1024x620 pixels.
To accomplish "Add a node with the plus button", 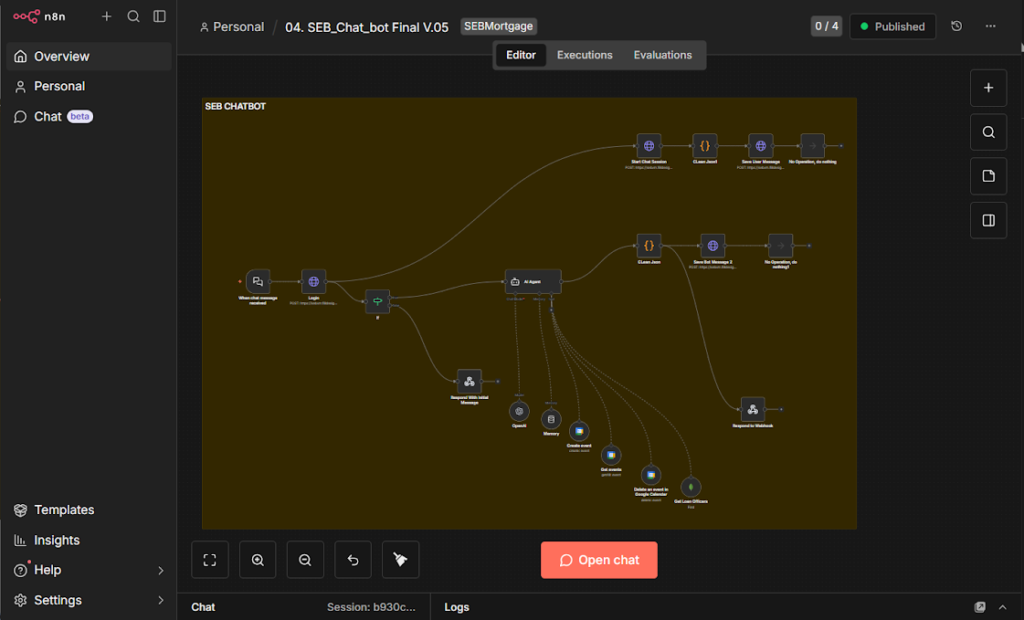I will pos(988,88).
